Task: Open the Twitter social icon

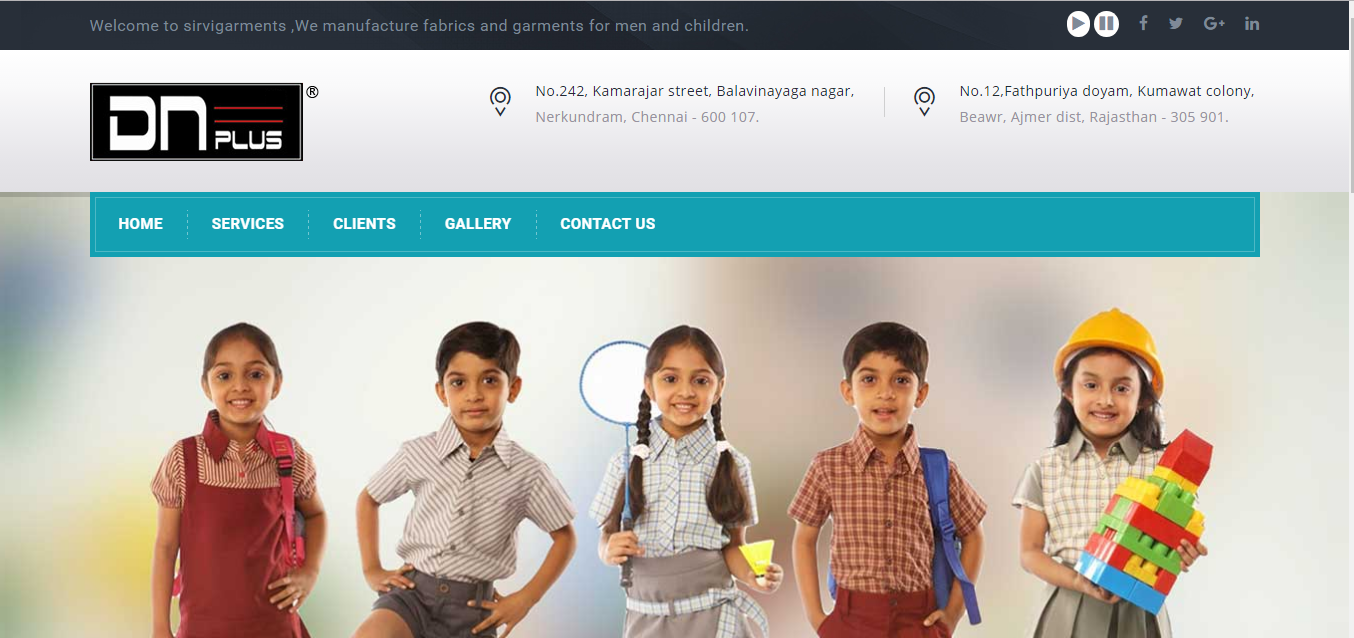Action: coord(1176,23)
